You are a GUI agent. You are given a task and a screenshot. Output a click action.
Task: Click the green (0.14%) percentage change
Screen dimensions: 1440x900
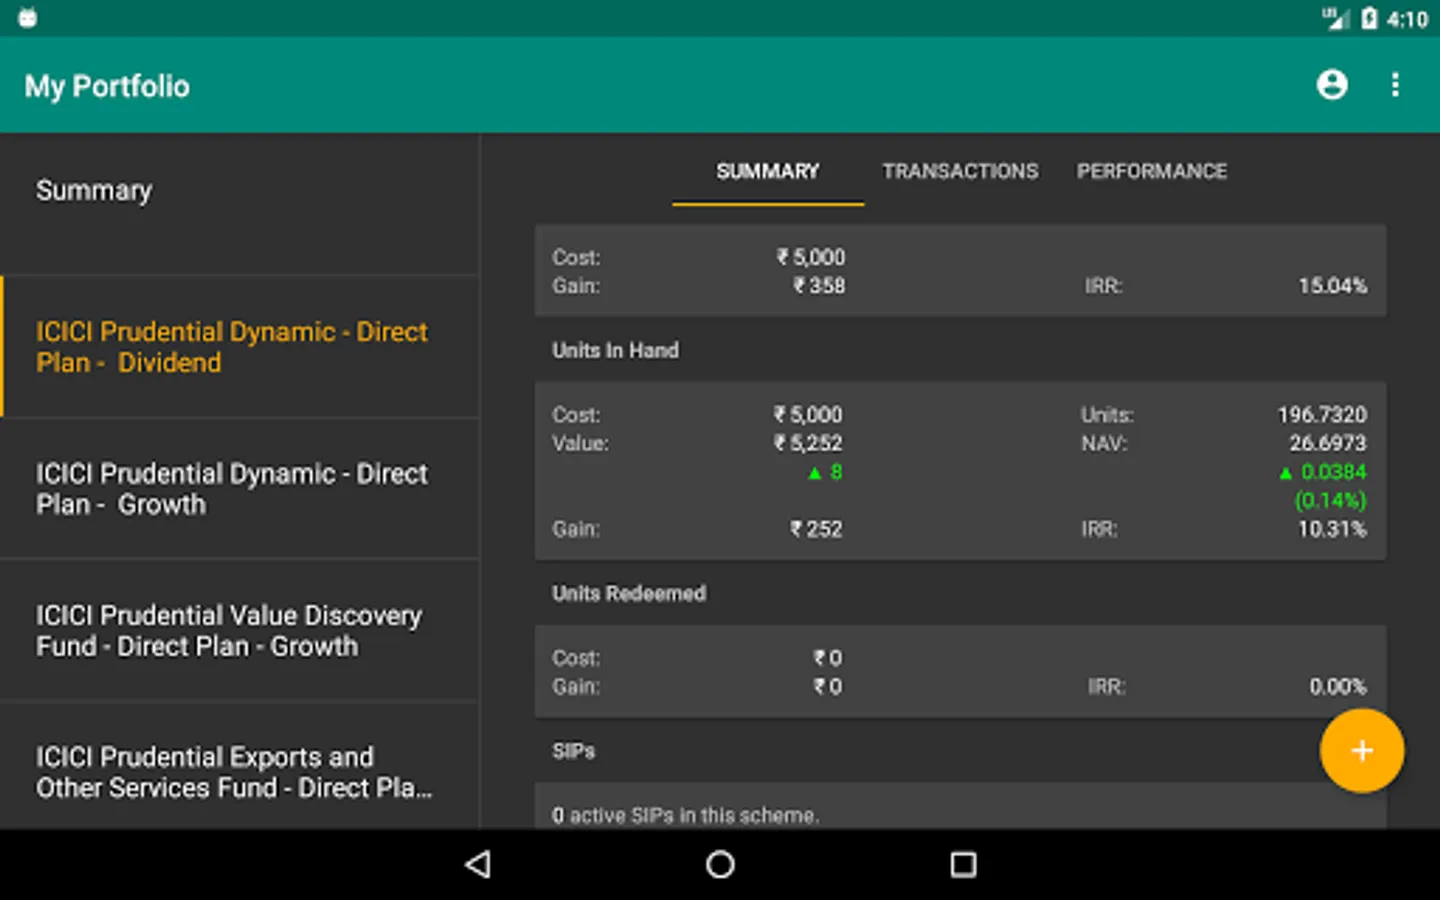pyautogui.click(x=1330, y=500)
